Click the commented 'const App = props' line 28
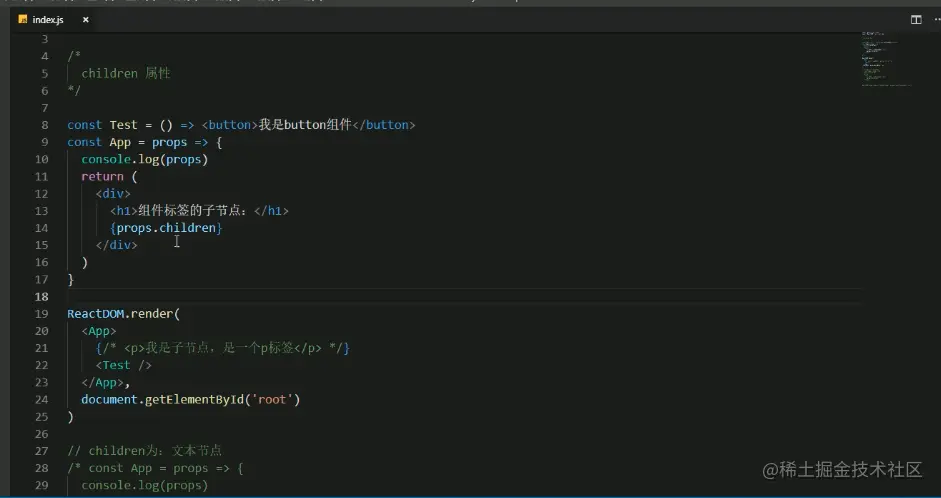Viewport: 941px width, 498px height. tap(155, 468)
